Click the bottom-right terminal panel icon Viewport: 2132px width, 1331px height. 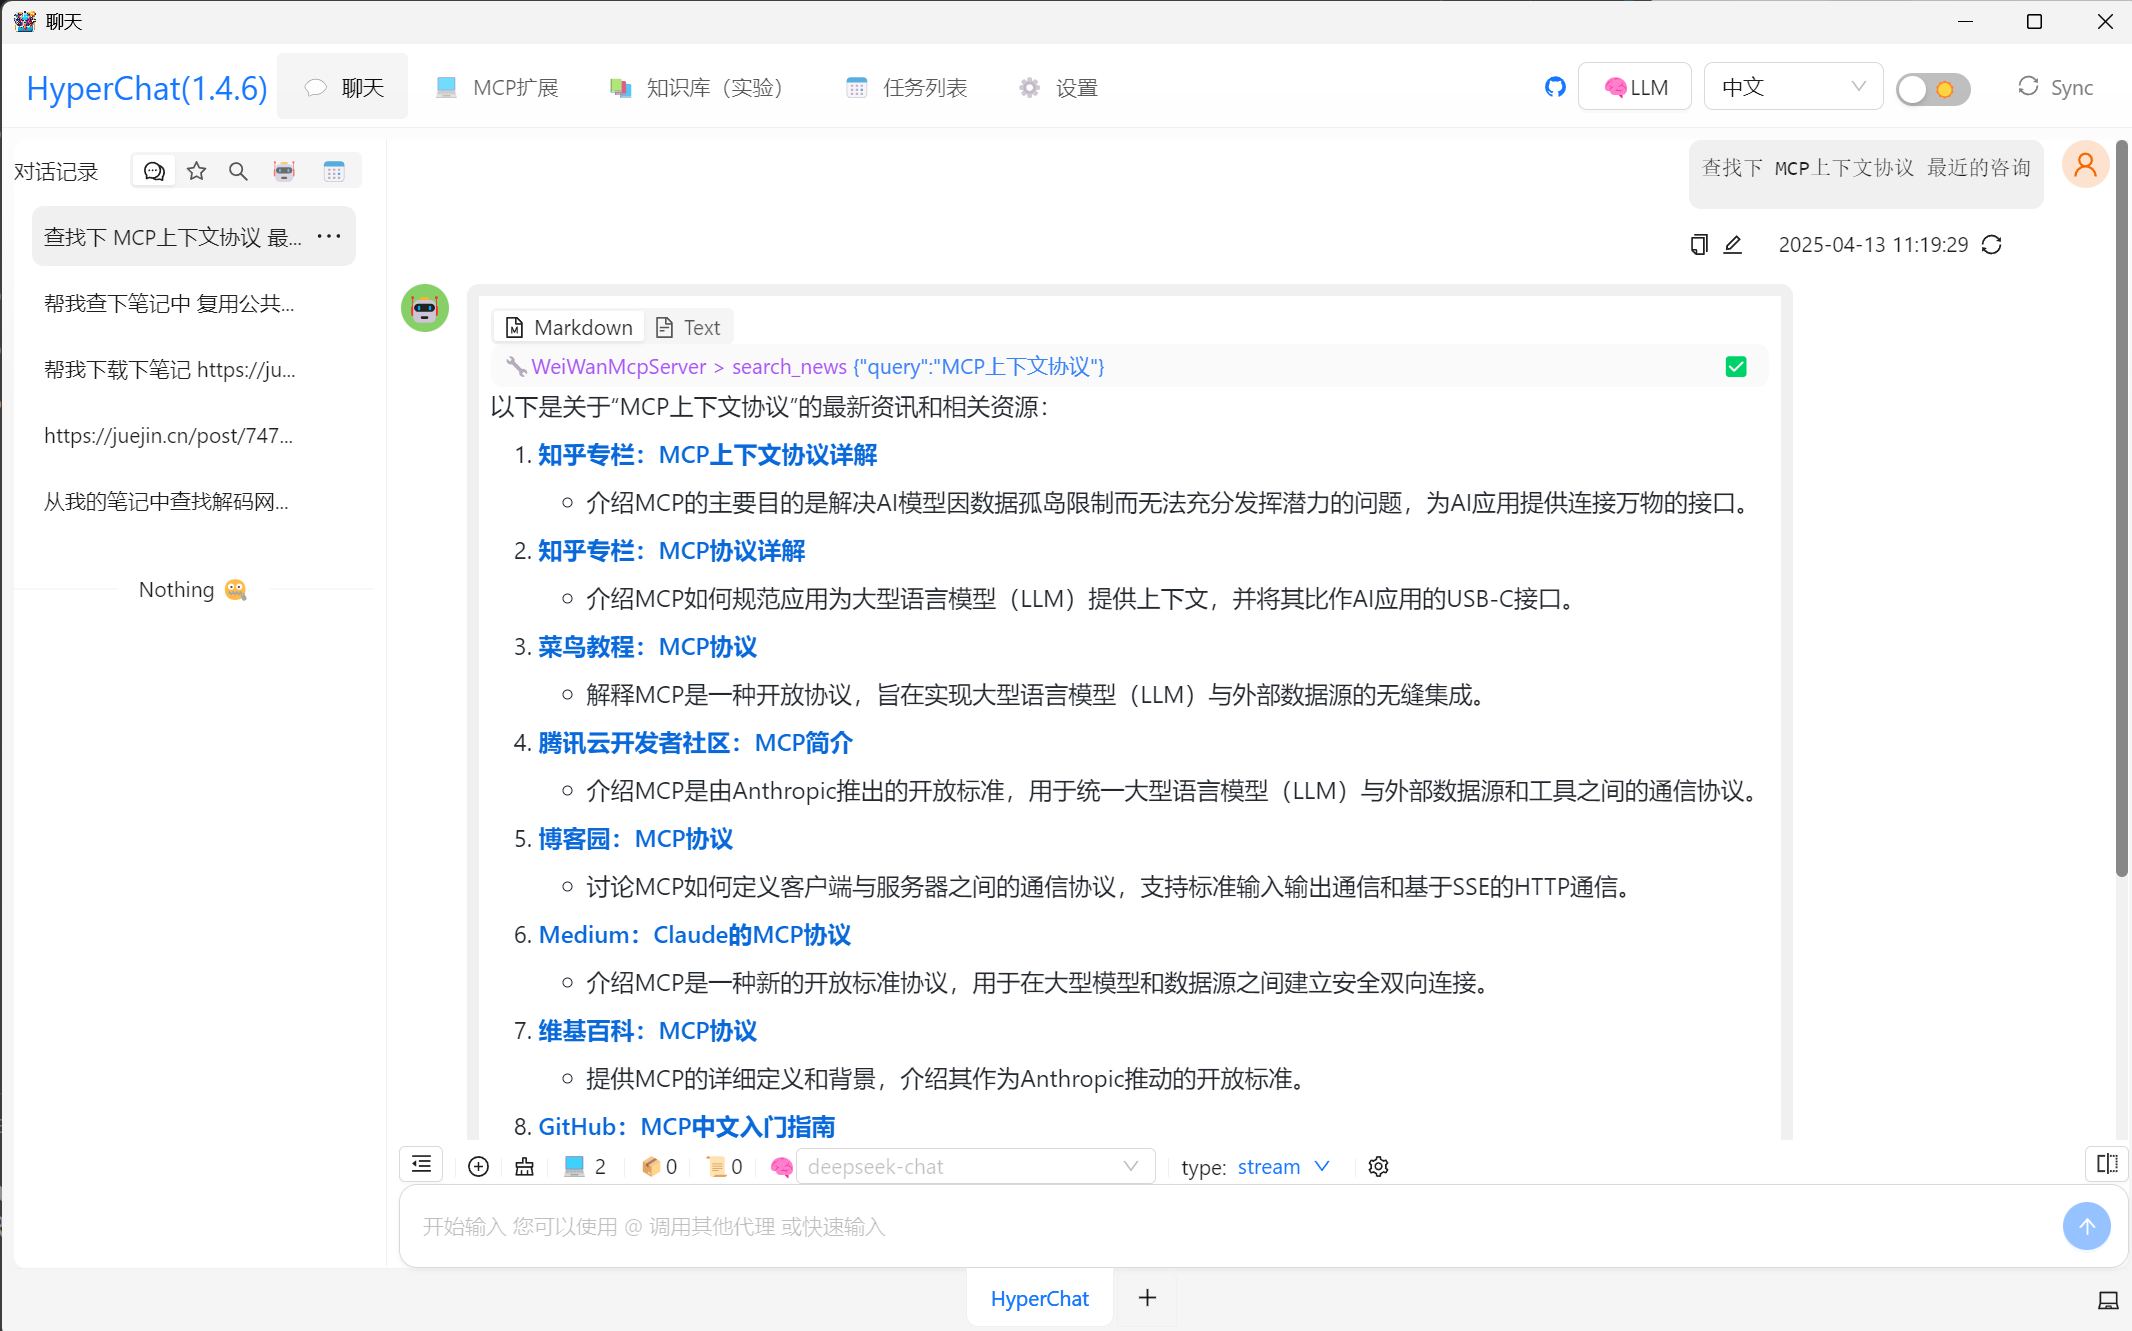click(2108, 1300)
